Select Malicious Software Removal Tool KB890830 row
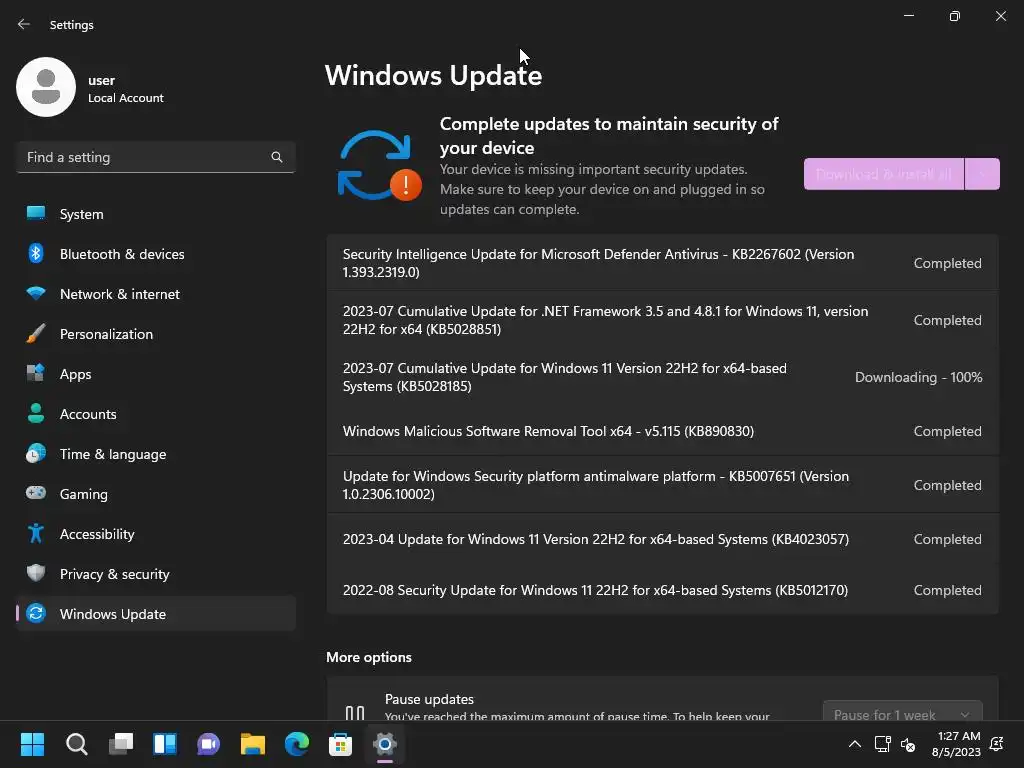Image resolution: width=1024 pixels, height=768 pixels. (662, 431)
